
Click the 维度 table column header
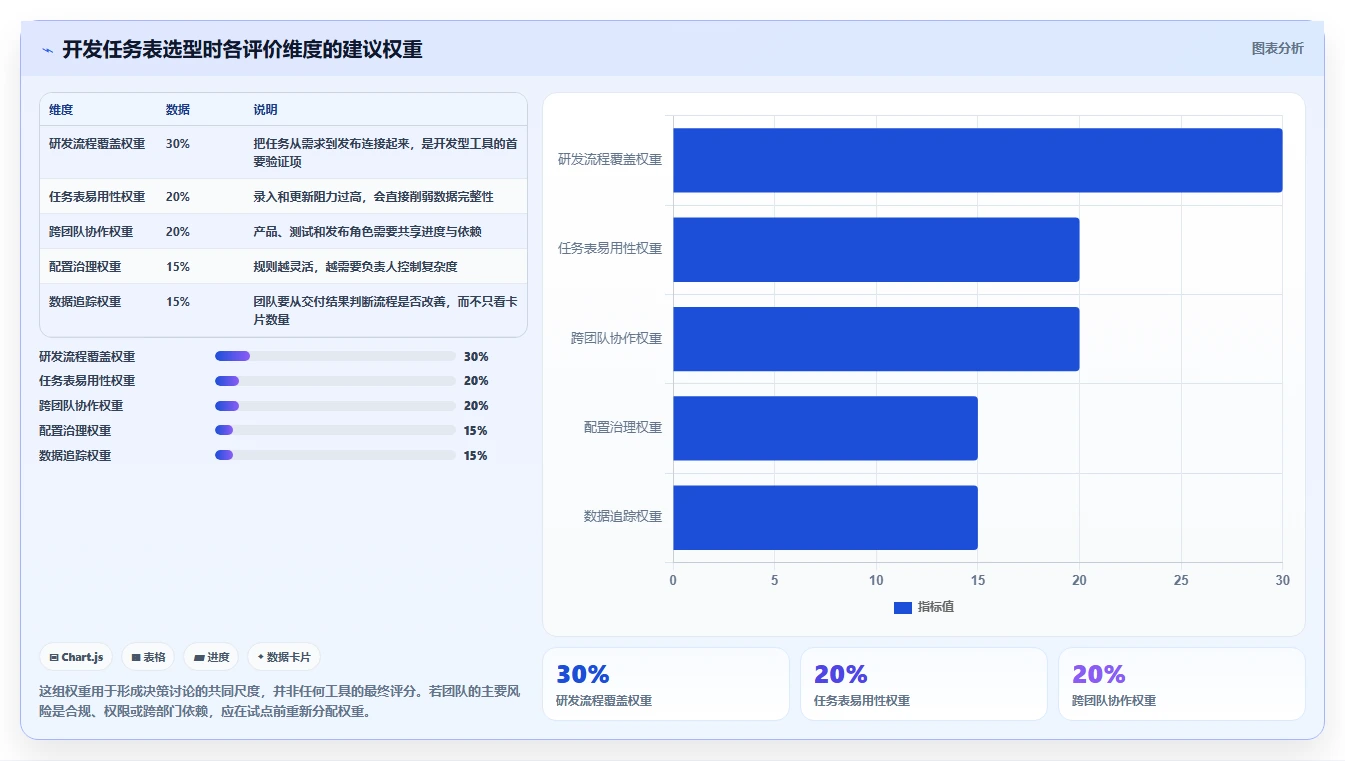[x=61, y=110]
